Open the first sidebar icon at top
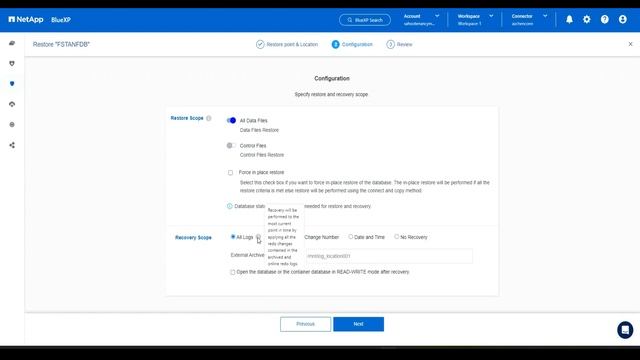Image resolution: width=640 pixels, height=360 pixels. tap(12, 43)
